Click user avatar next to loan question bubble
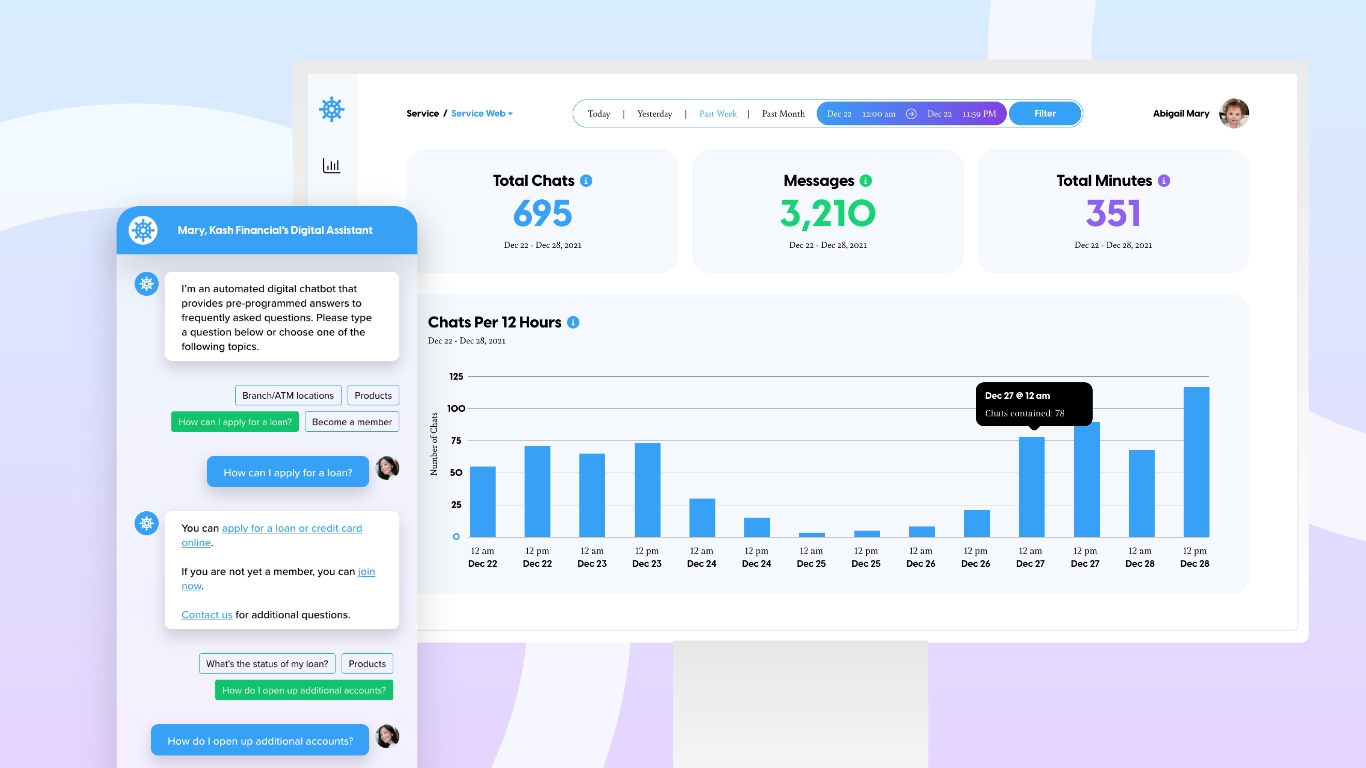Viewport: 1366px width, 768px height. click(387, 468)
